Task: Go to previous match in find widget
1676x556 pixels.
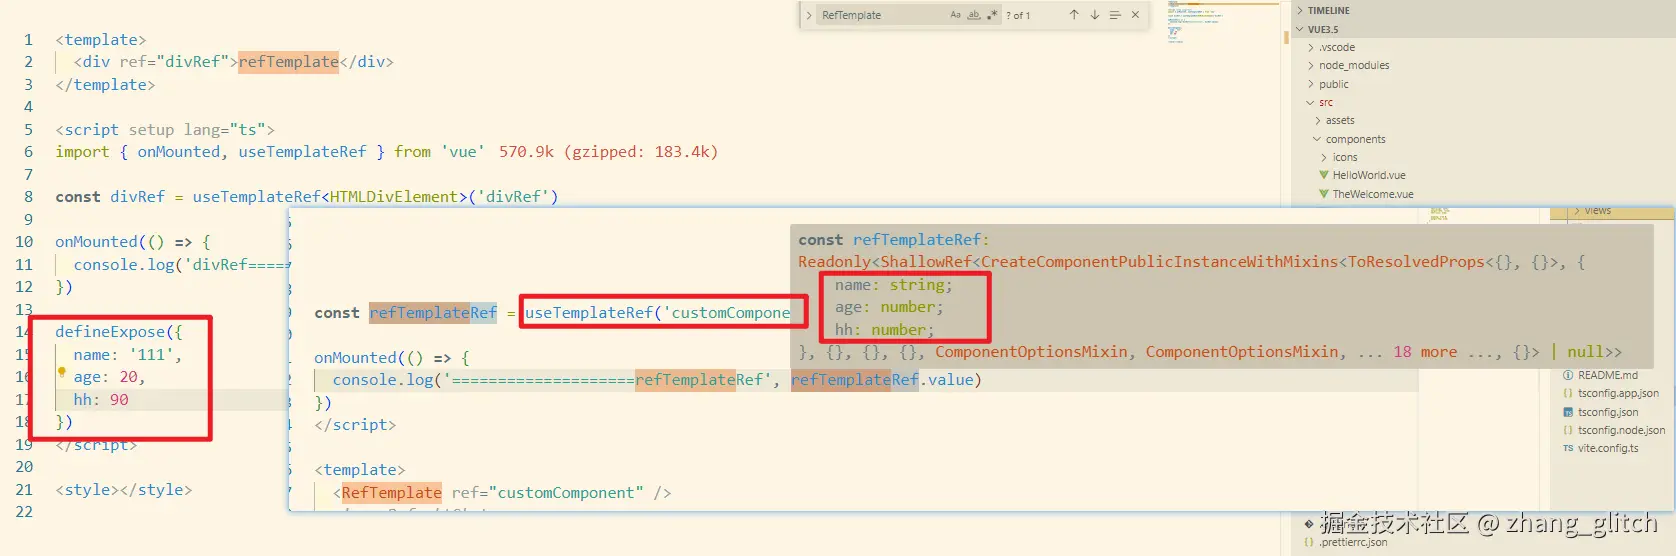Action: 1074,15
